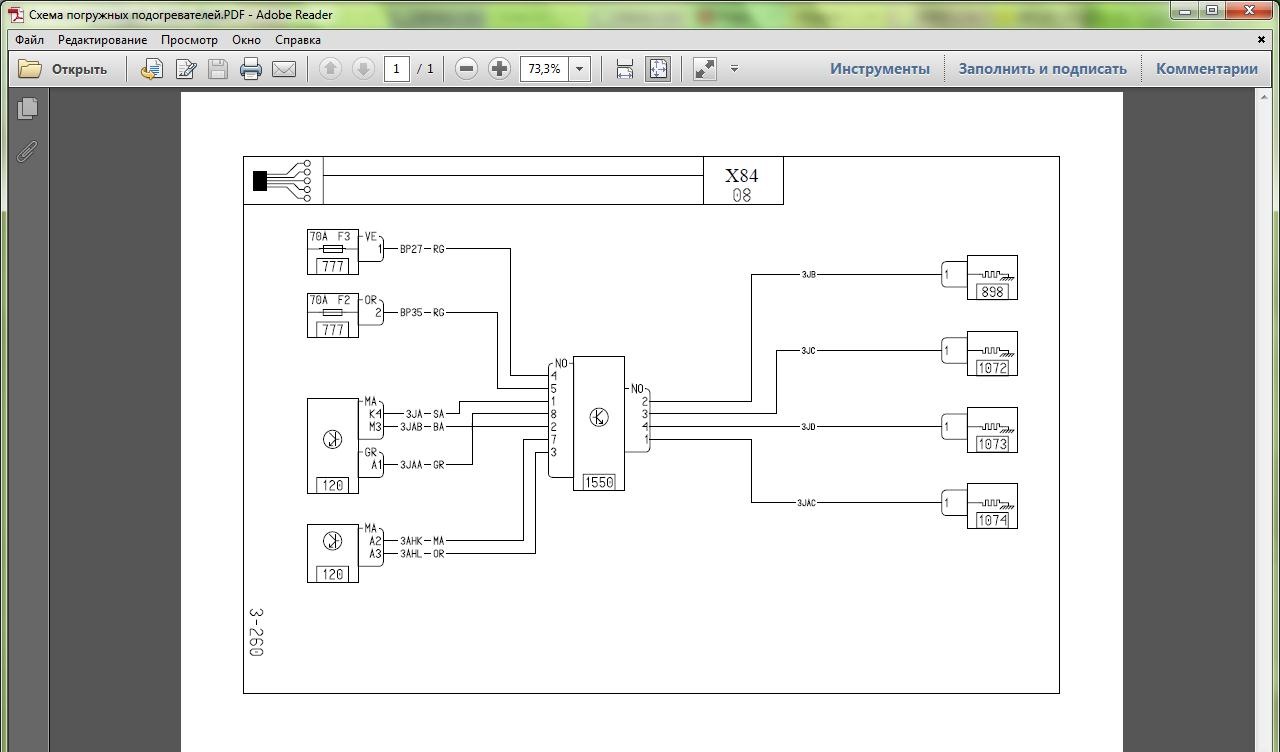This screenshot has height=752, width=1280.
Task: Click wire label 3JAC
Action: [x=806, y=503]
